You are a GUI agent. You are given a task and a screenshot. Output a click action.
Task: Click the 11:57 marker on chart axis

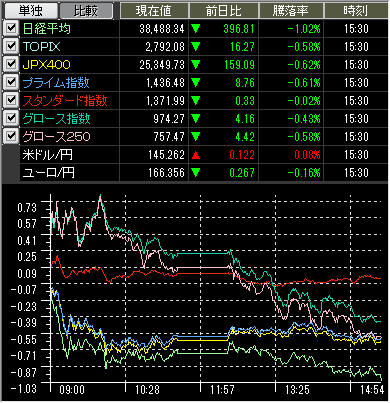tap(222, 390)
